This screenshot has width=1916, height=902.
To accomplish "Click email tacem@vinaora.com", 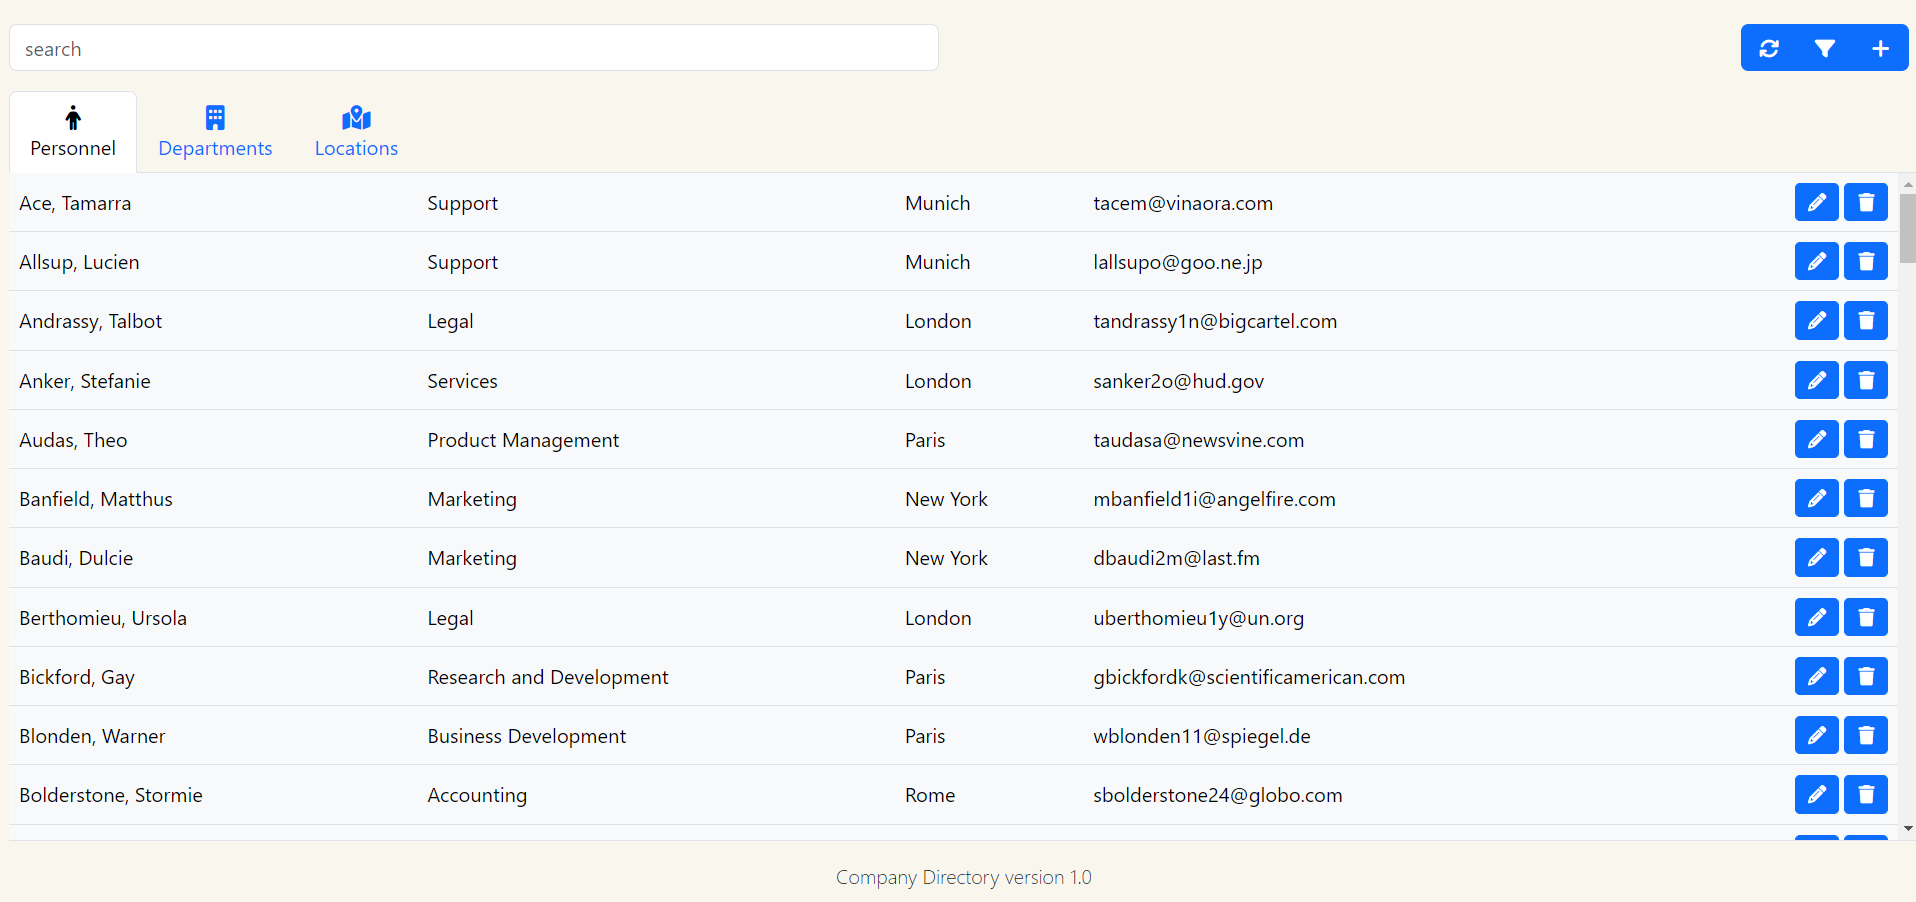I will point(1183,203).
